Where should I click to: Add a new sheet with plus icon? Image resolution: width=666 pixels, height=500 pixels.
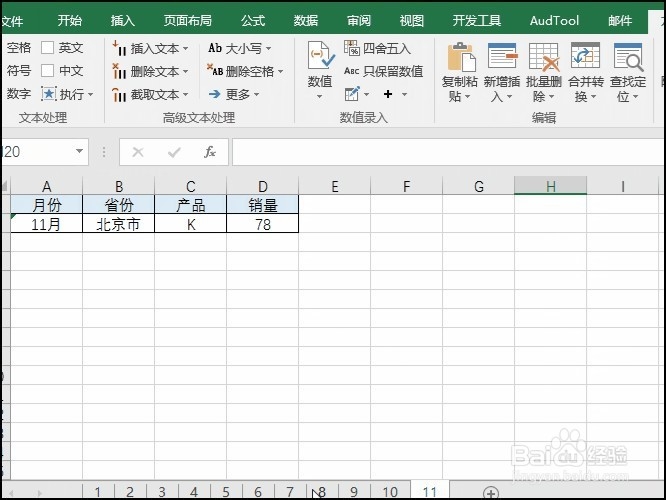[x=491, y=493]
